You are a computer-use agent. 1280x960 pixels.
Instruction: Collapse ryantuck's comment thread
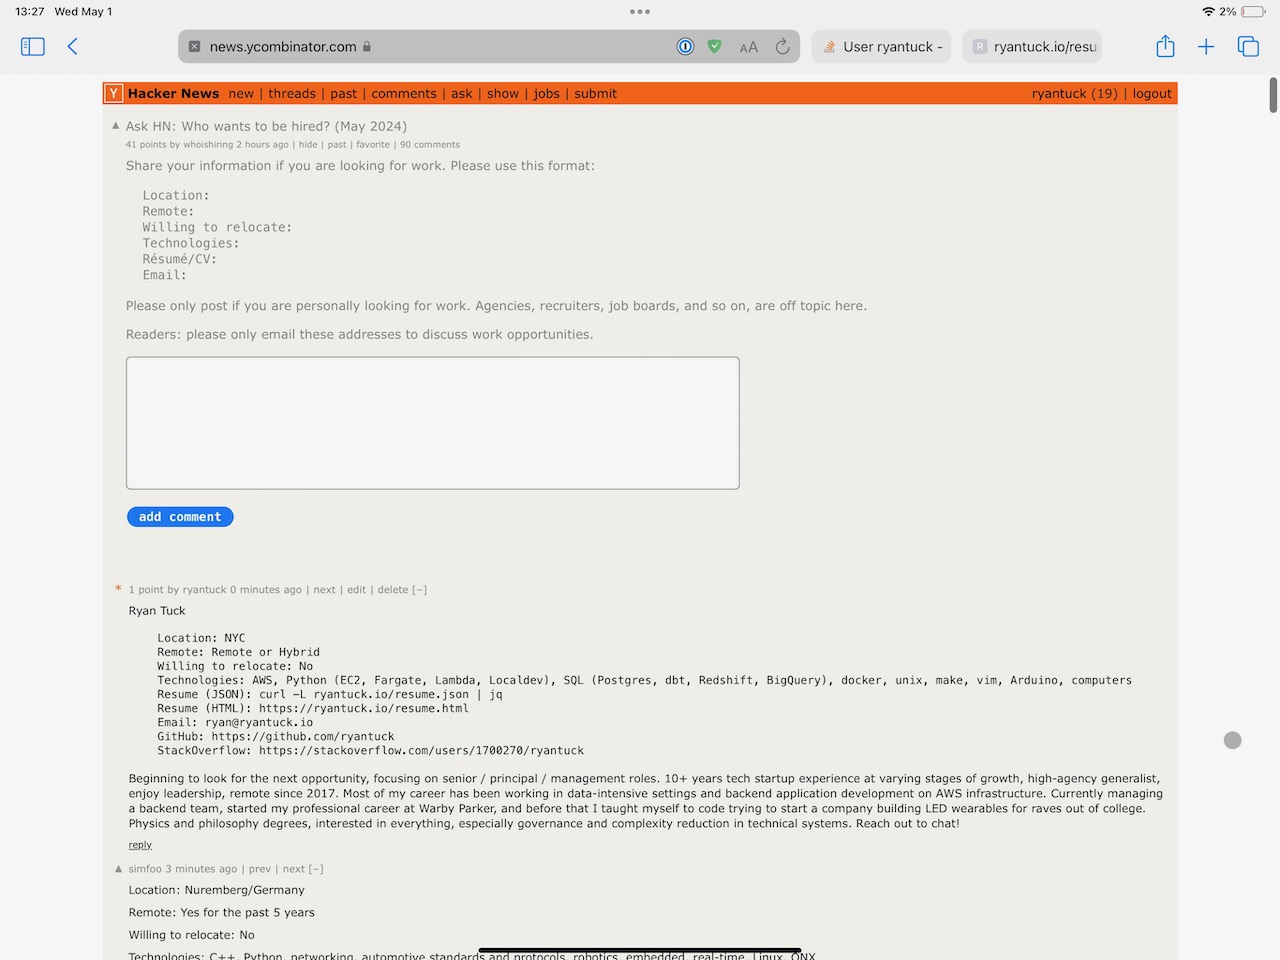[420, 590]
